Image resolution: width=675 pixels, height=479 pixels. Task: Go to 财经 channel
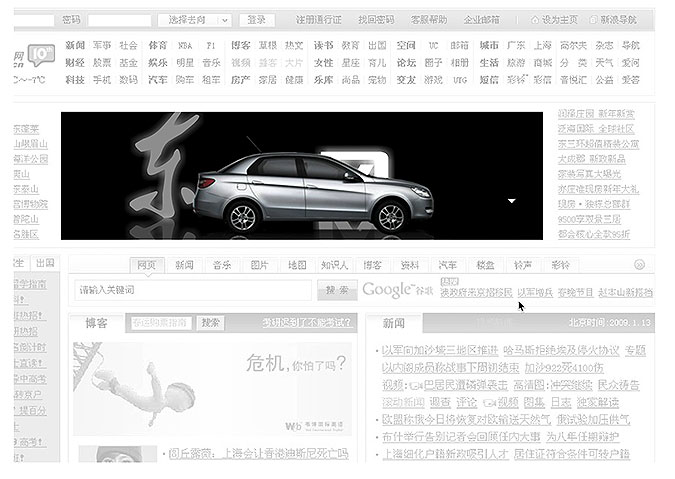(x=75, y=63)
